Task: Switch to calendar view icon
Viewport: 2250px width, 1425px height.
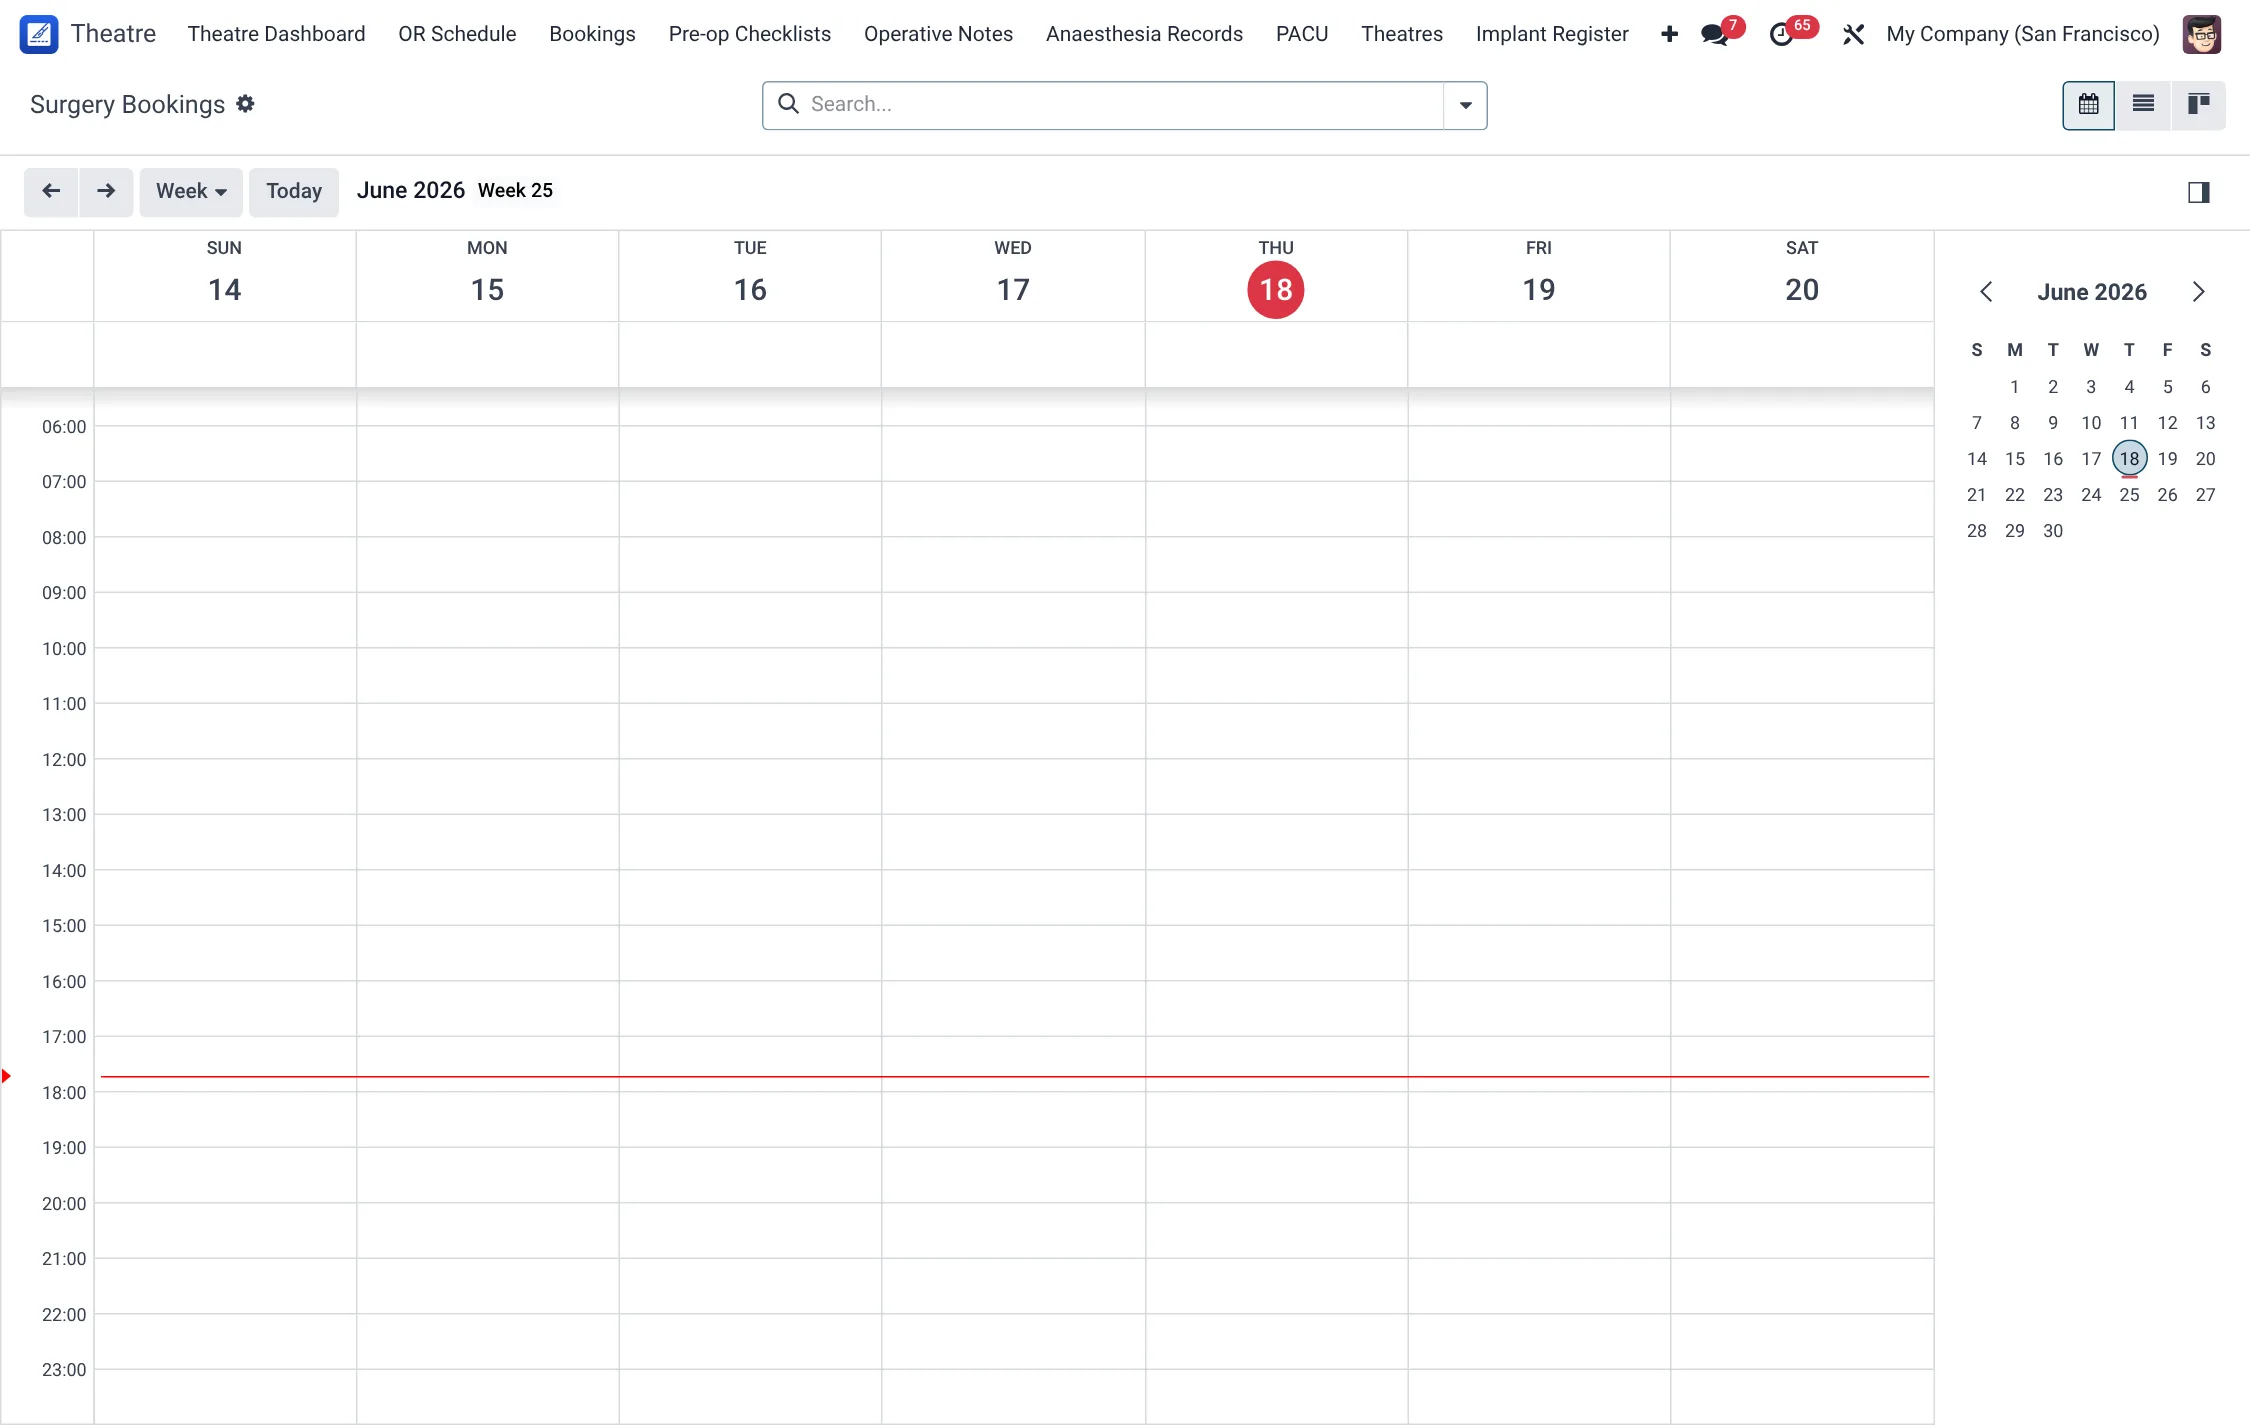Action: point(2088,105)
